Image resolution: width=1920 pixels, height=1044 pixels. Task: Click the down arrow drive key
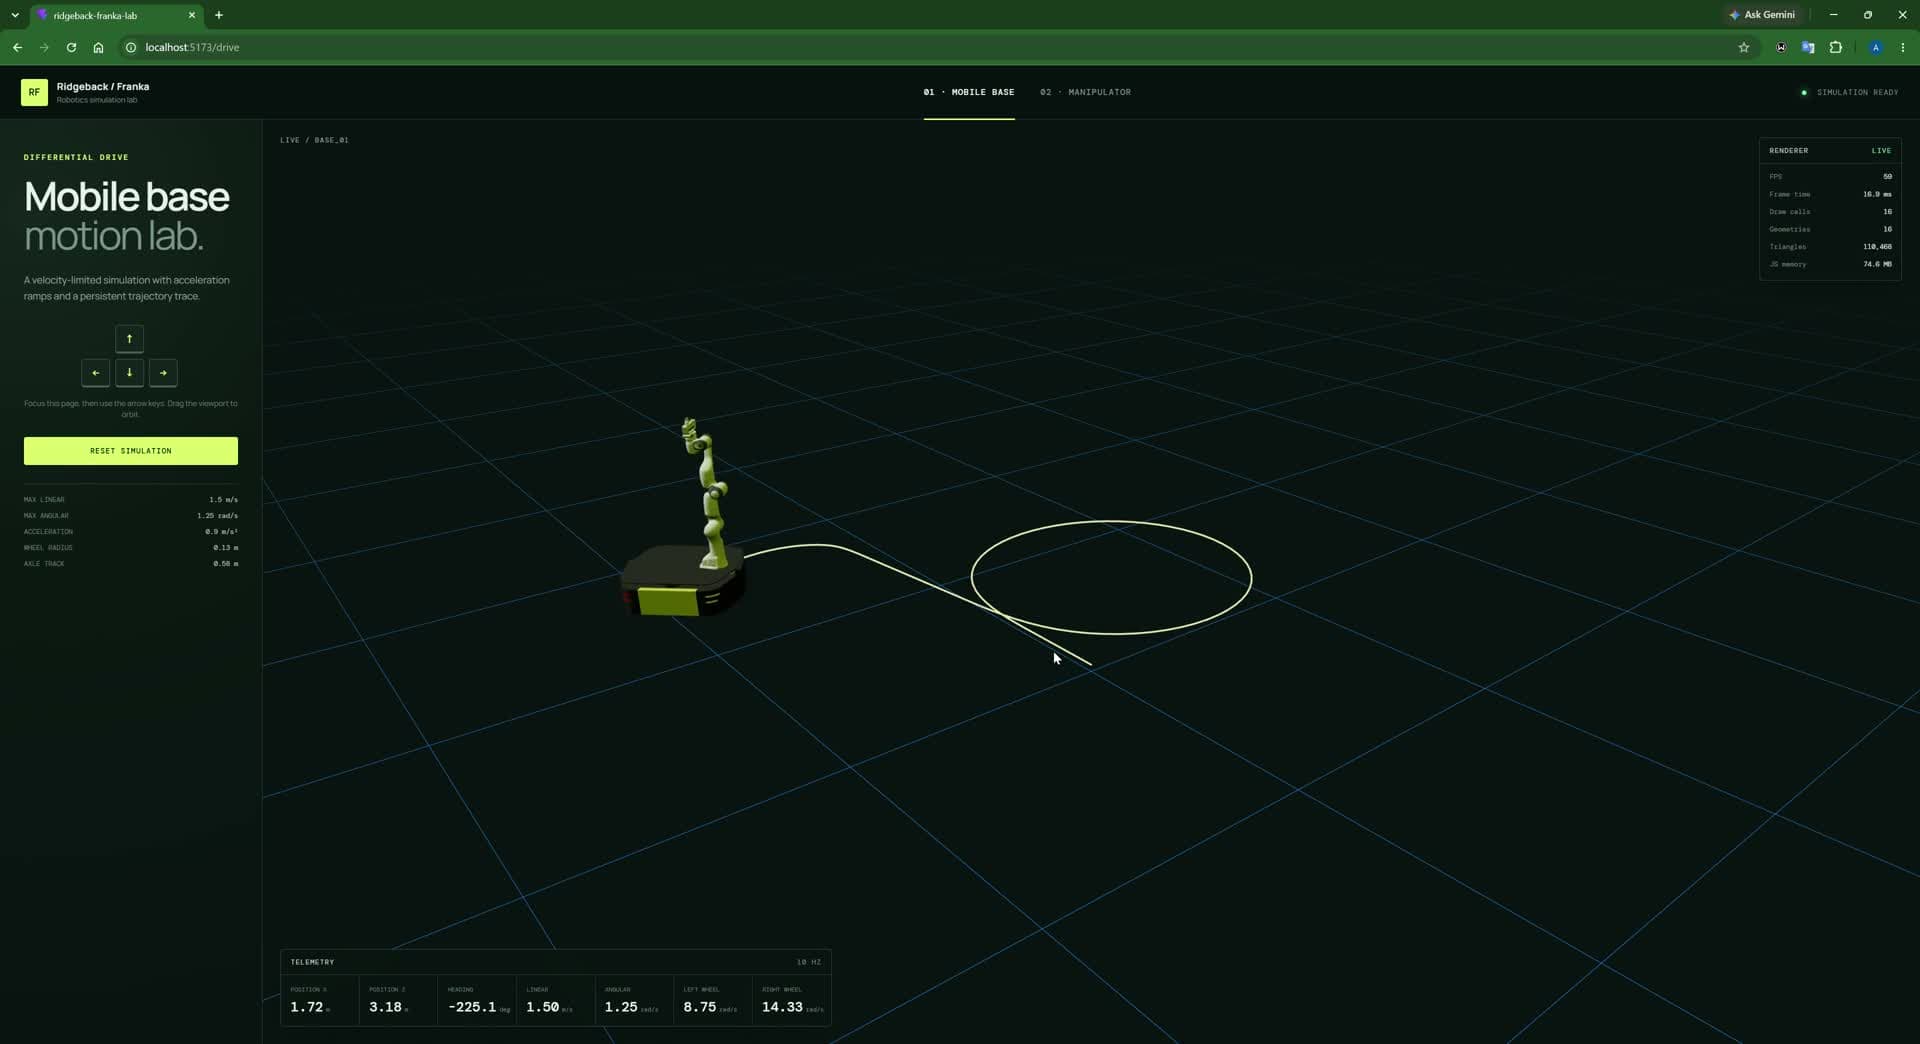(x=129, y=373)
